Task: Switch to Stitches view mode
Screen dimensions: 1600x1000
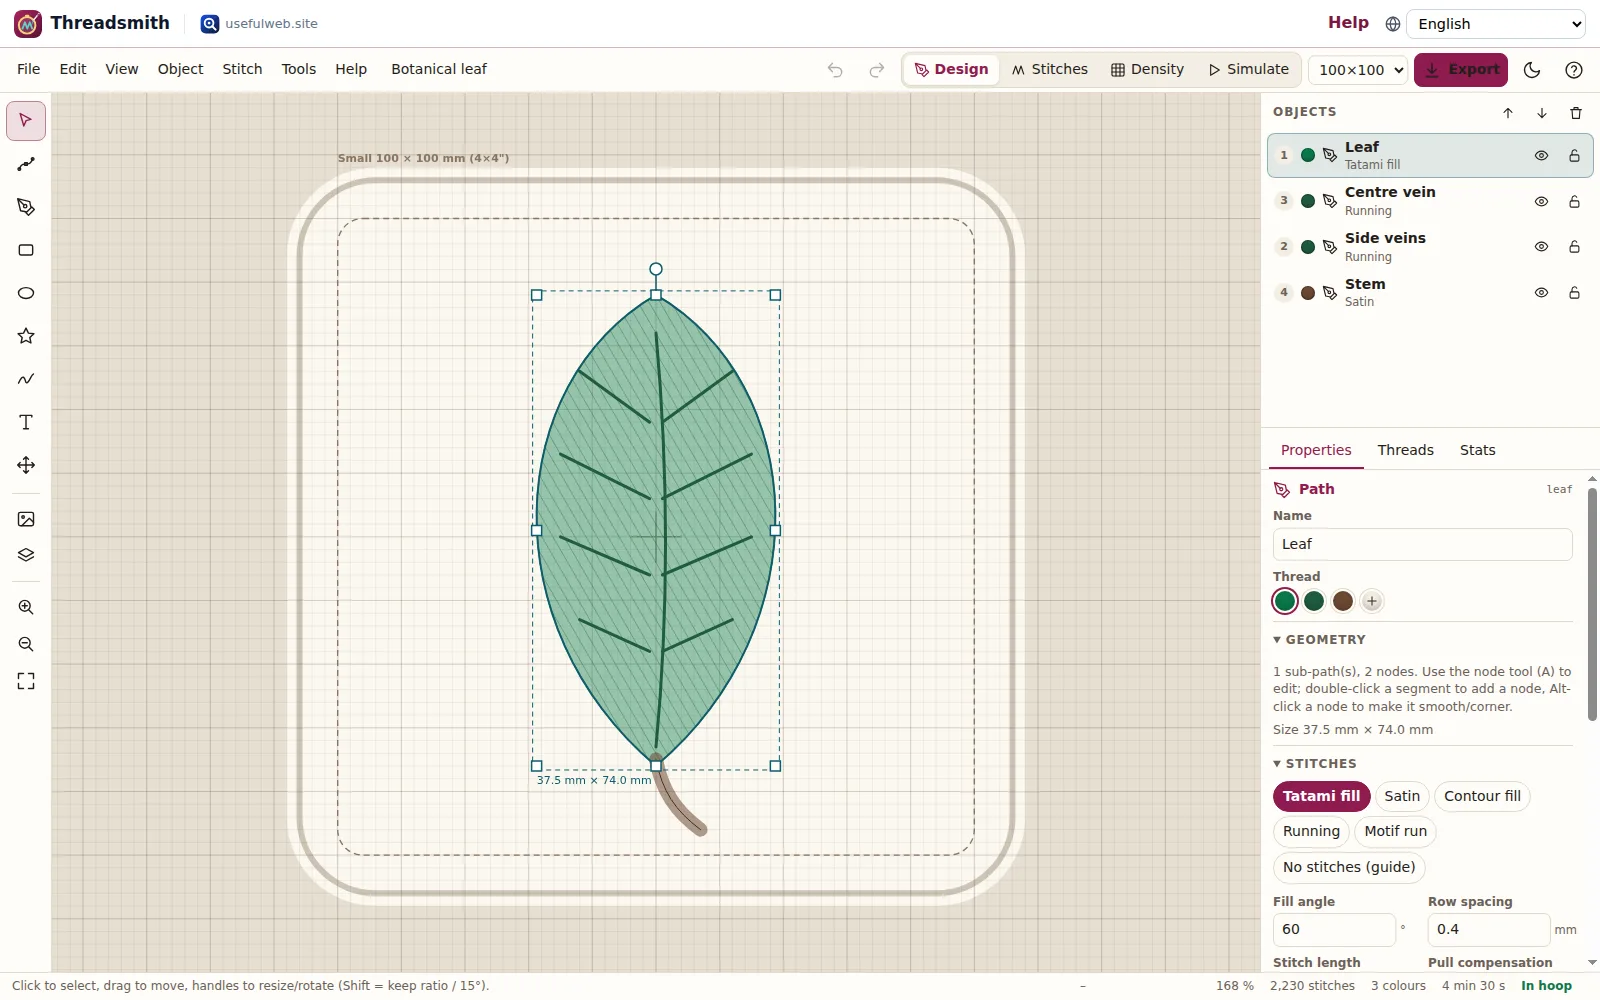Action: [1049, 69]
